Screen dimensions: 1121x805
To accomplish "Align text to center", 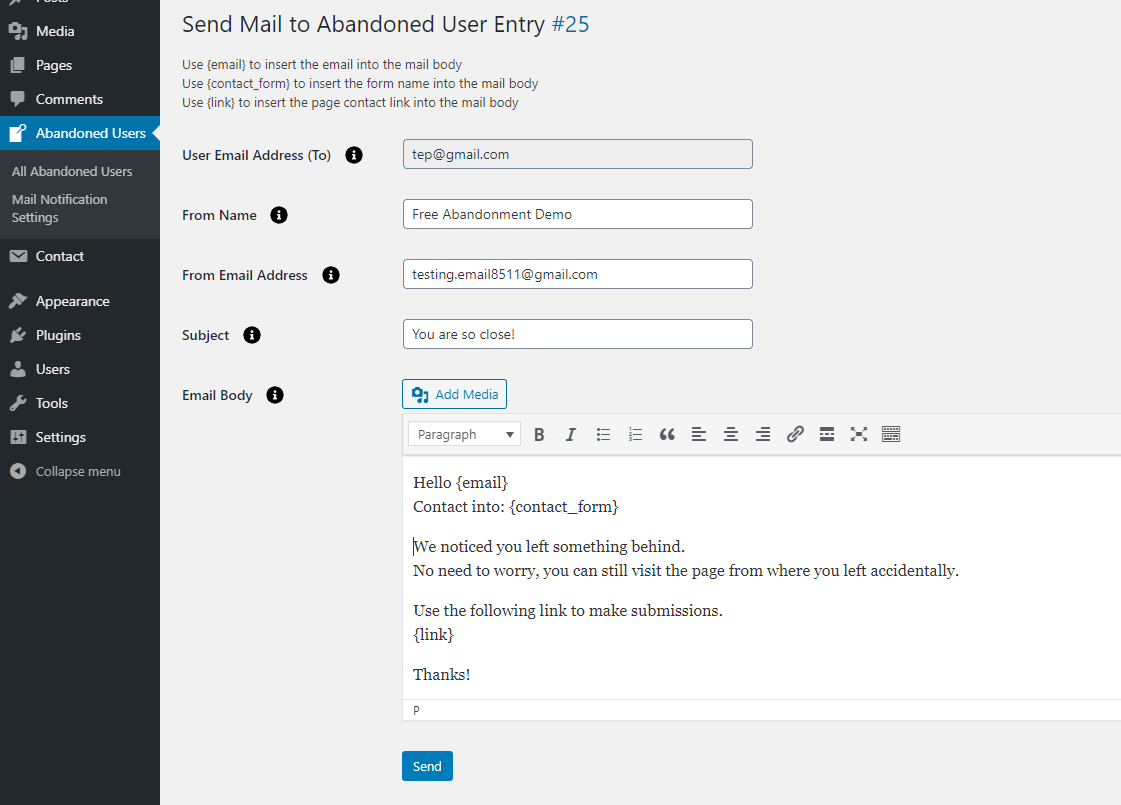I will pyautogui.click(x=731, y=434).
